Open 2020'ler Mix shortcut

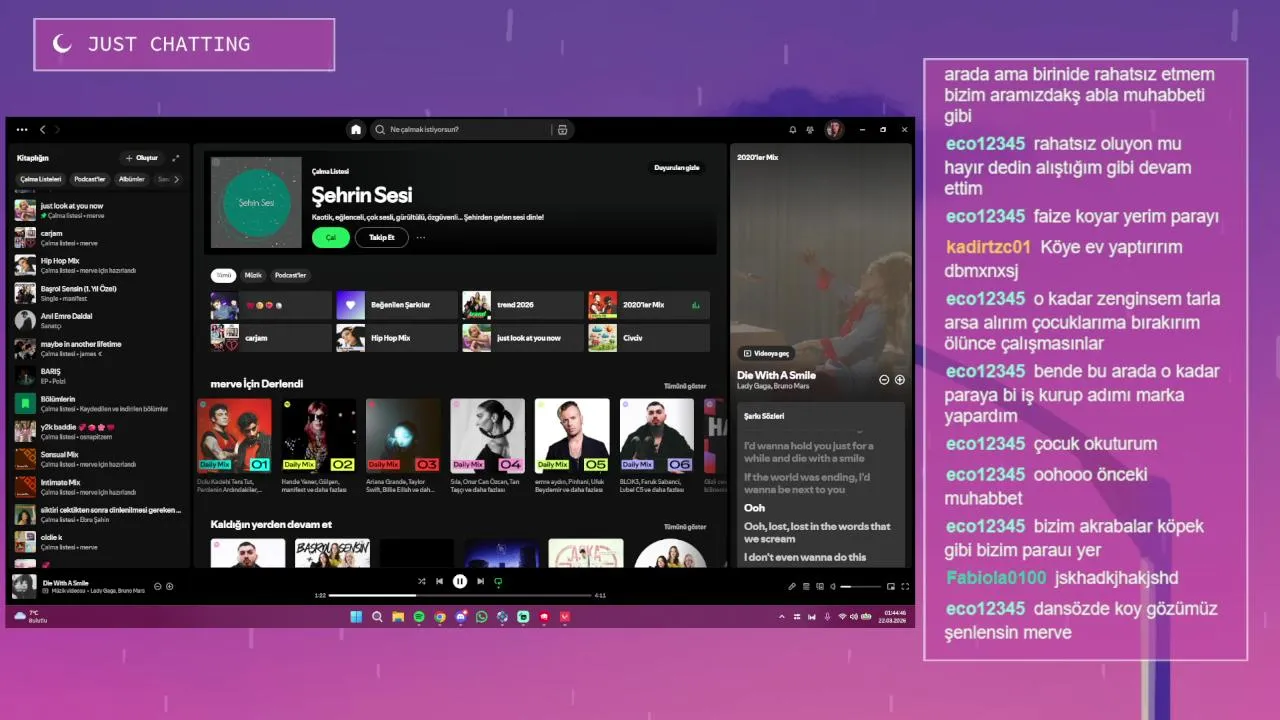(648, 305)
